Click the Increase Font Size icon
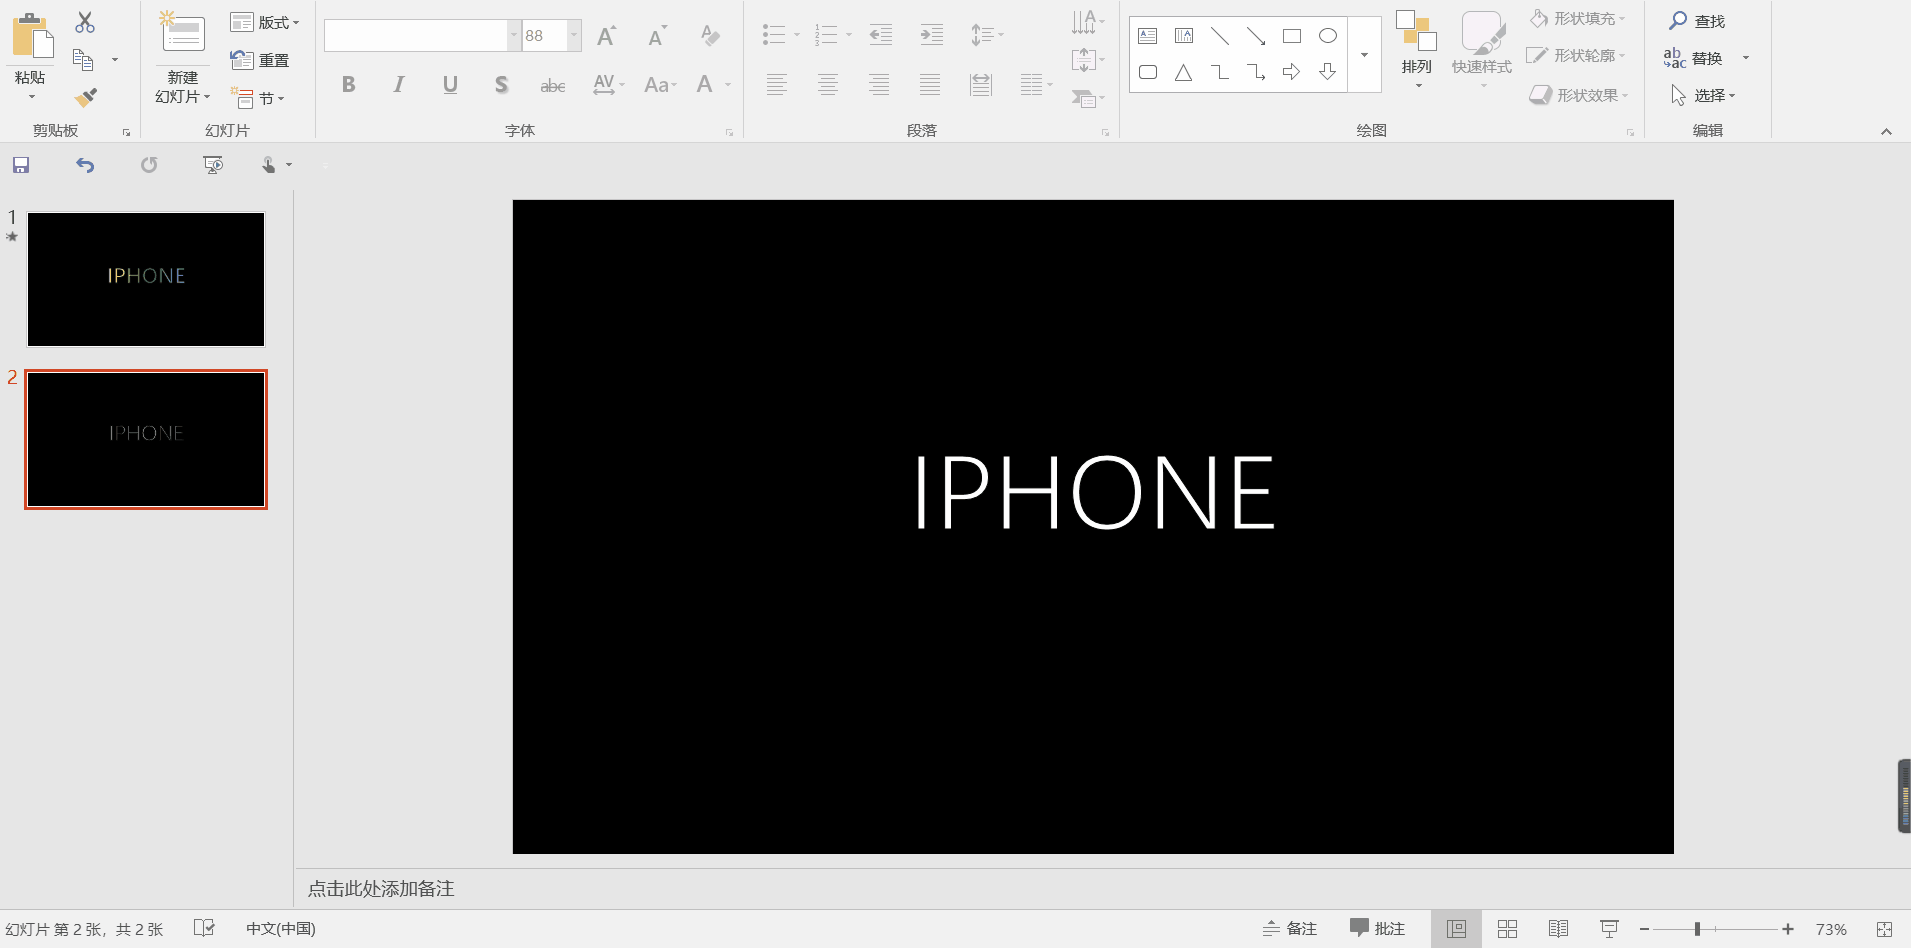 click(607, 36)
